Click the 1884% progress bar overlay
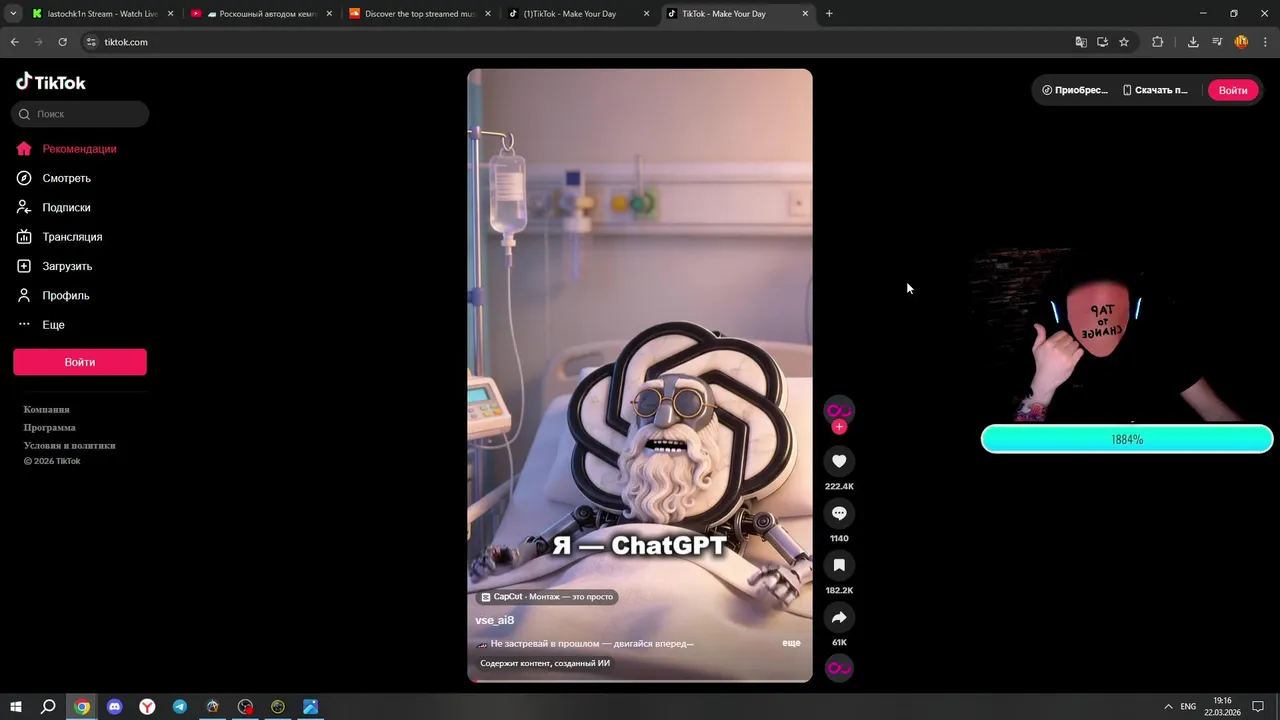 click(1127, 439)
